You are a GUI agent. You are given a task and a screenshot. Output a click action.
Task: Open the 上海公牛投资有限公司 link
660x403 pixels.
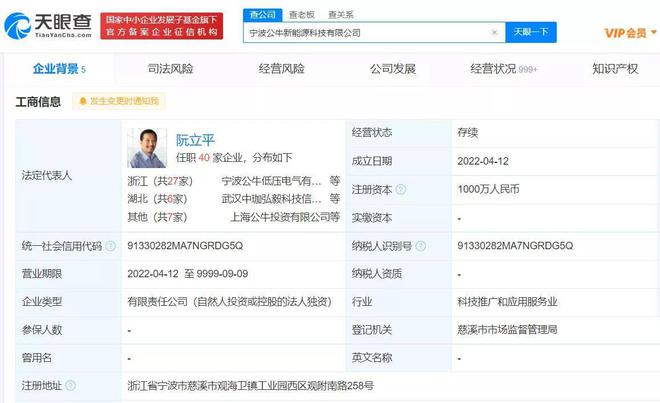pos(280,217)
